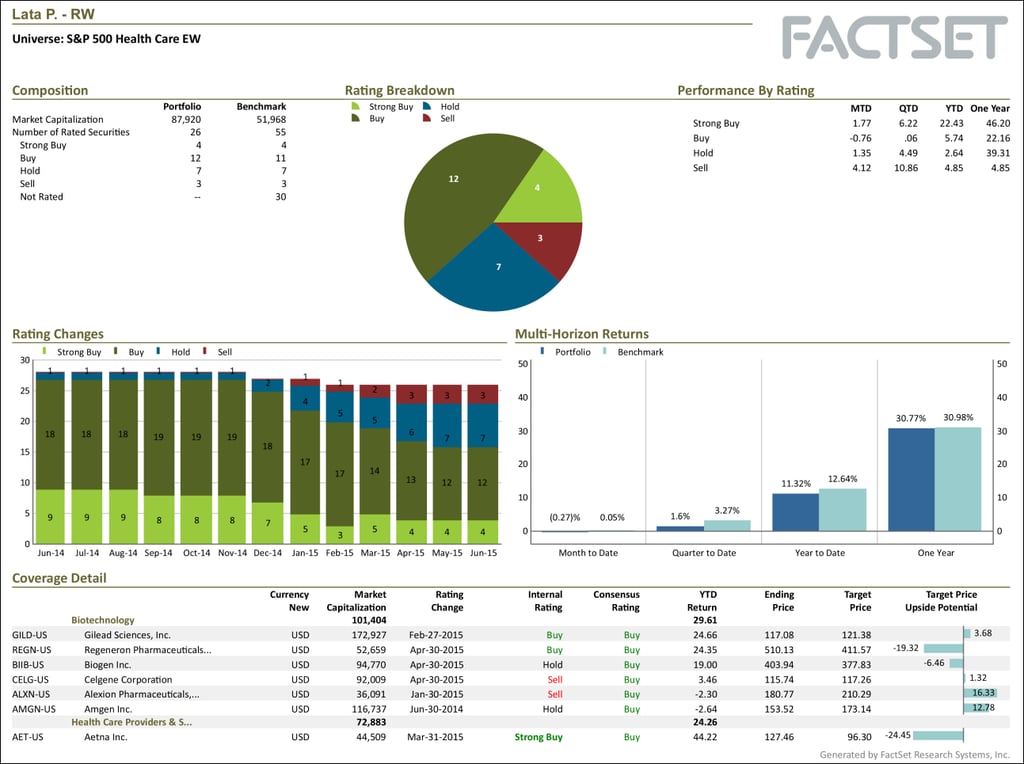Click Jun-14 Strong Buy bar segment showing 9
The image size is (1024, 764).
(50, 517)
